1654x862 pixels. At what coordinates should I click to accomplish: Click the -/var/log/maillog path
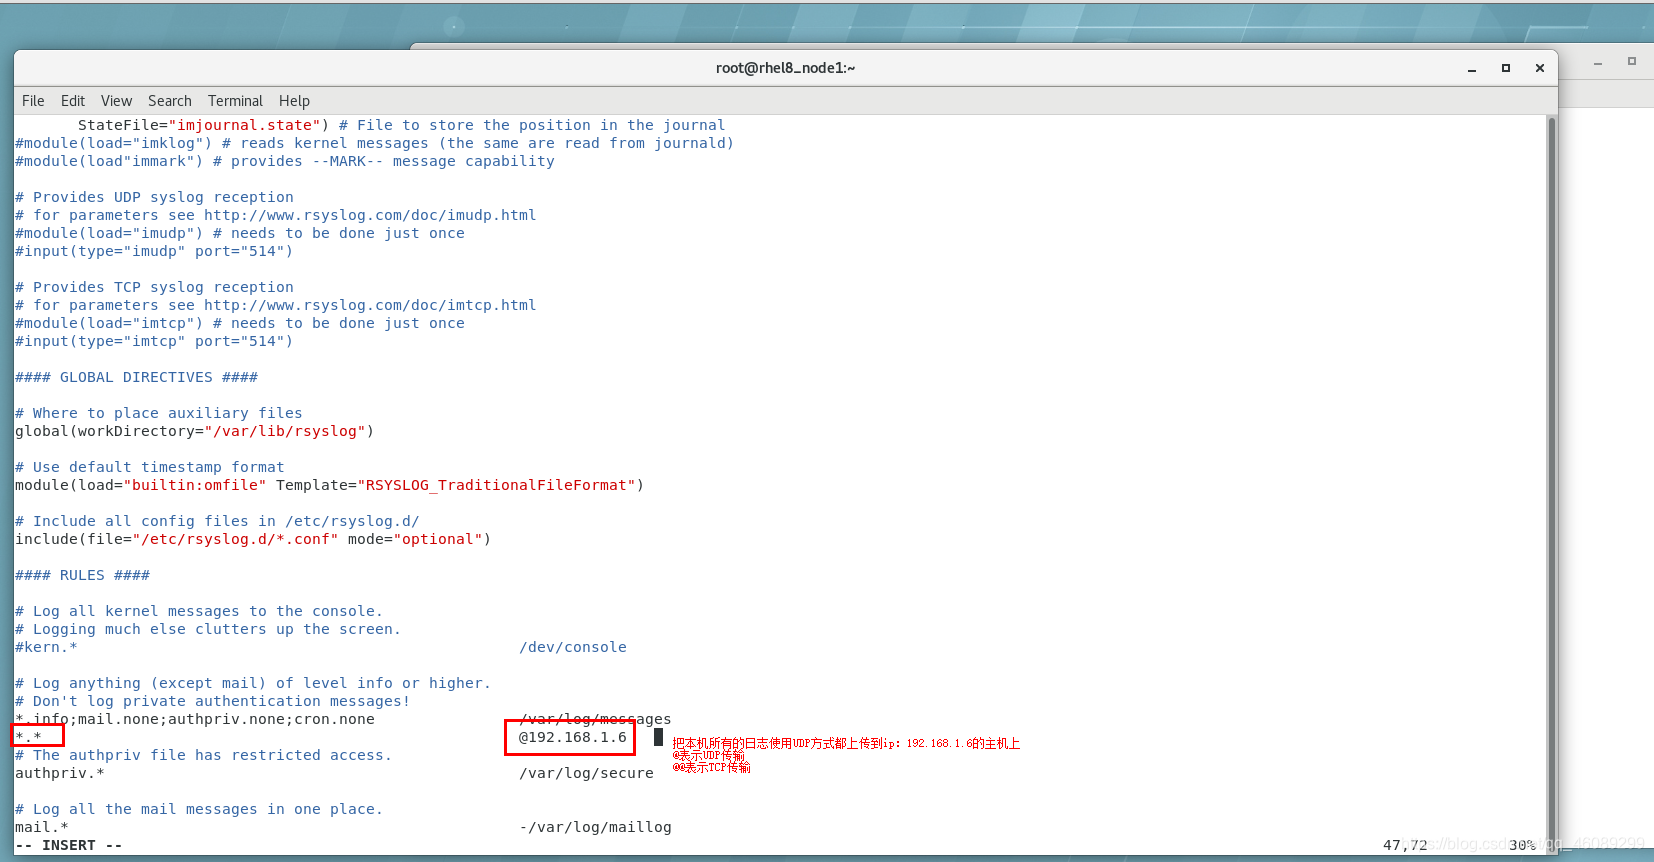click(595, 827)
